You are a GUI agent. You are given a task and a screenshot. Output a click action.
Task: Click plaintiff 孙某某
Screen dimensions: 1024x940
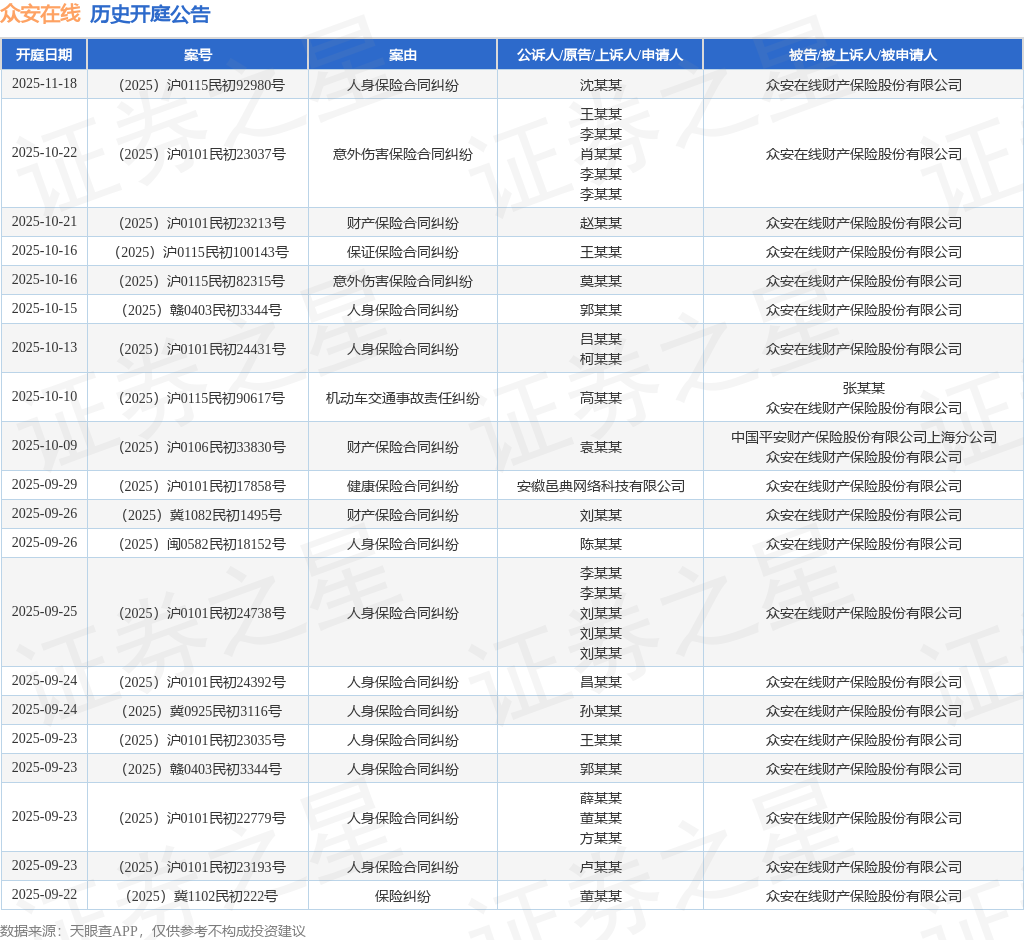click(600, 711)
